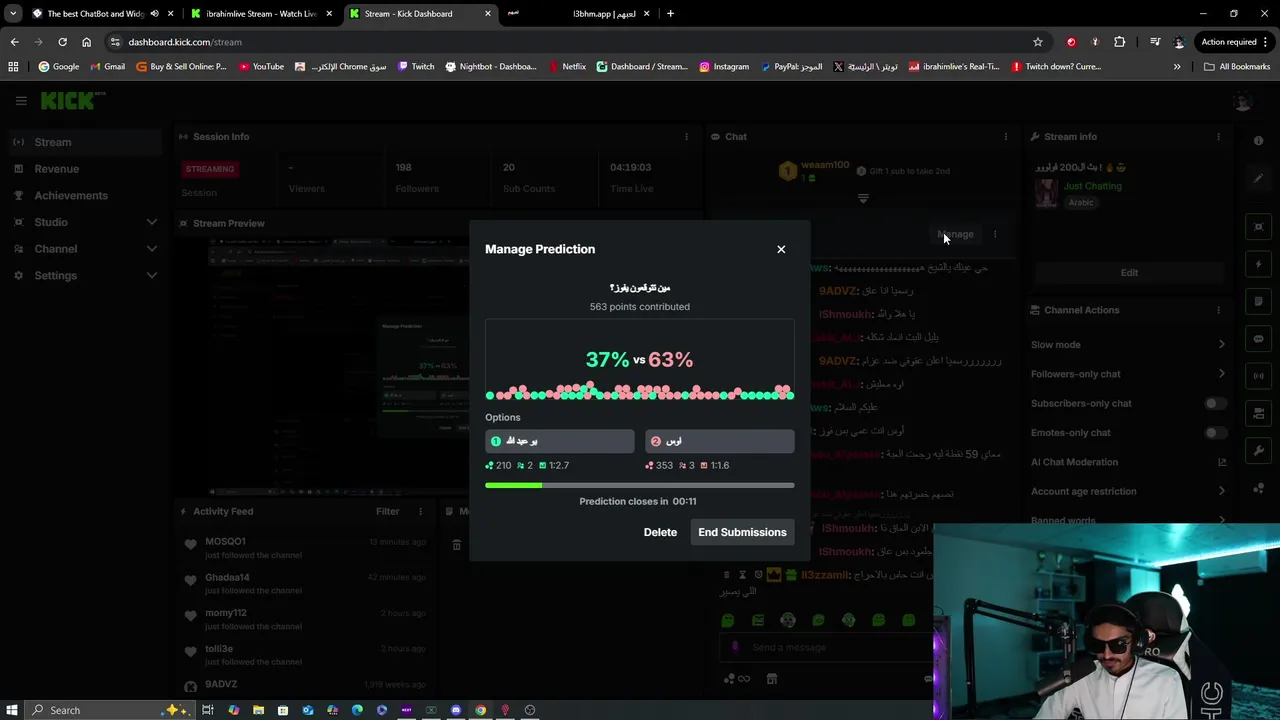Open the Activity Feed Filter dropdown

pos(387,511)
